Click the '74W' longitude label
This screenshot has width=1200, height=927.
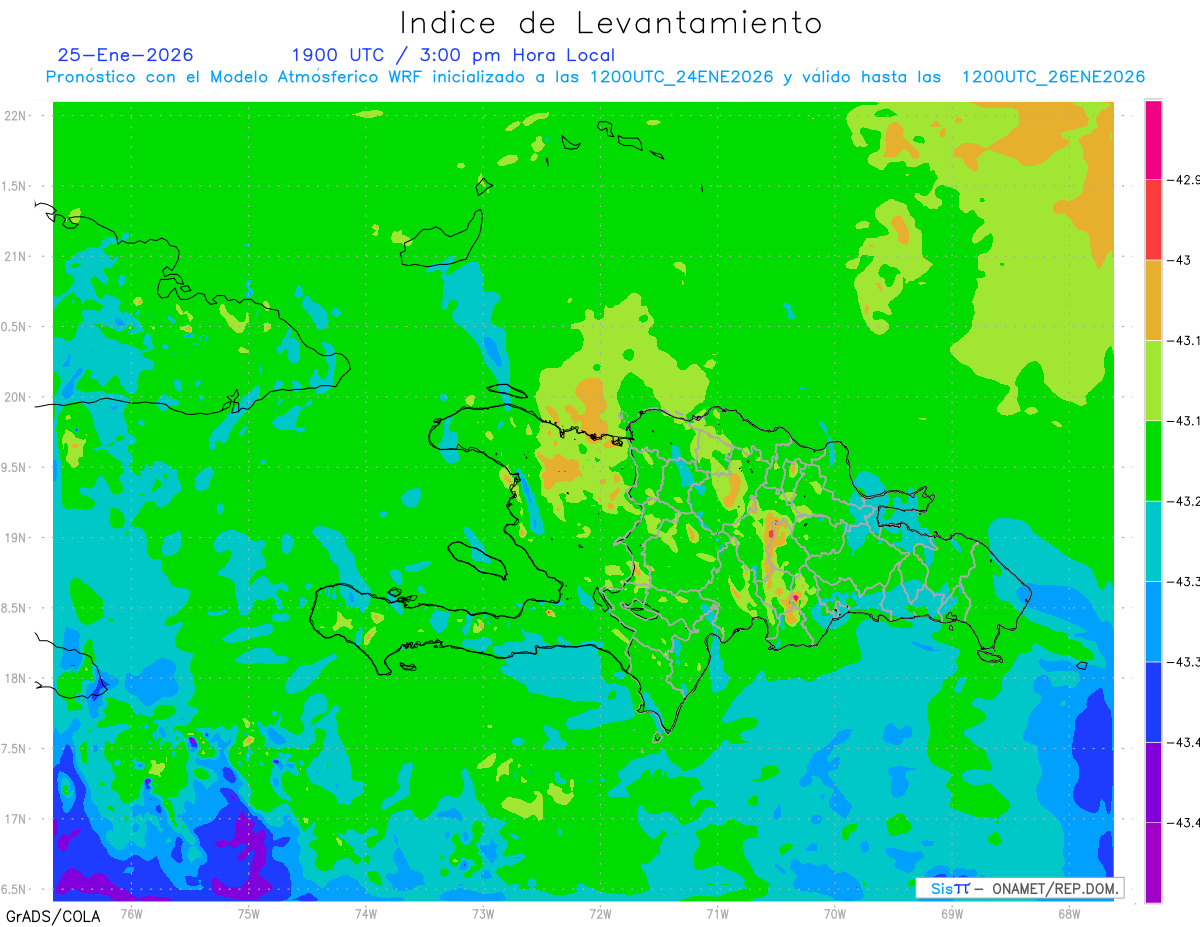coord(366,913)
